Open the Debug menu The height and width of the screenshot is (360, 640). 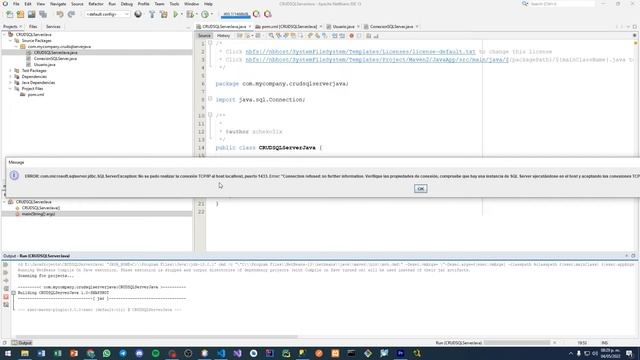127,4
